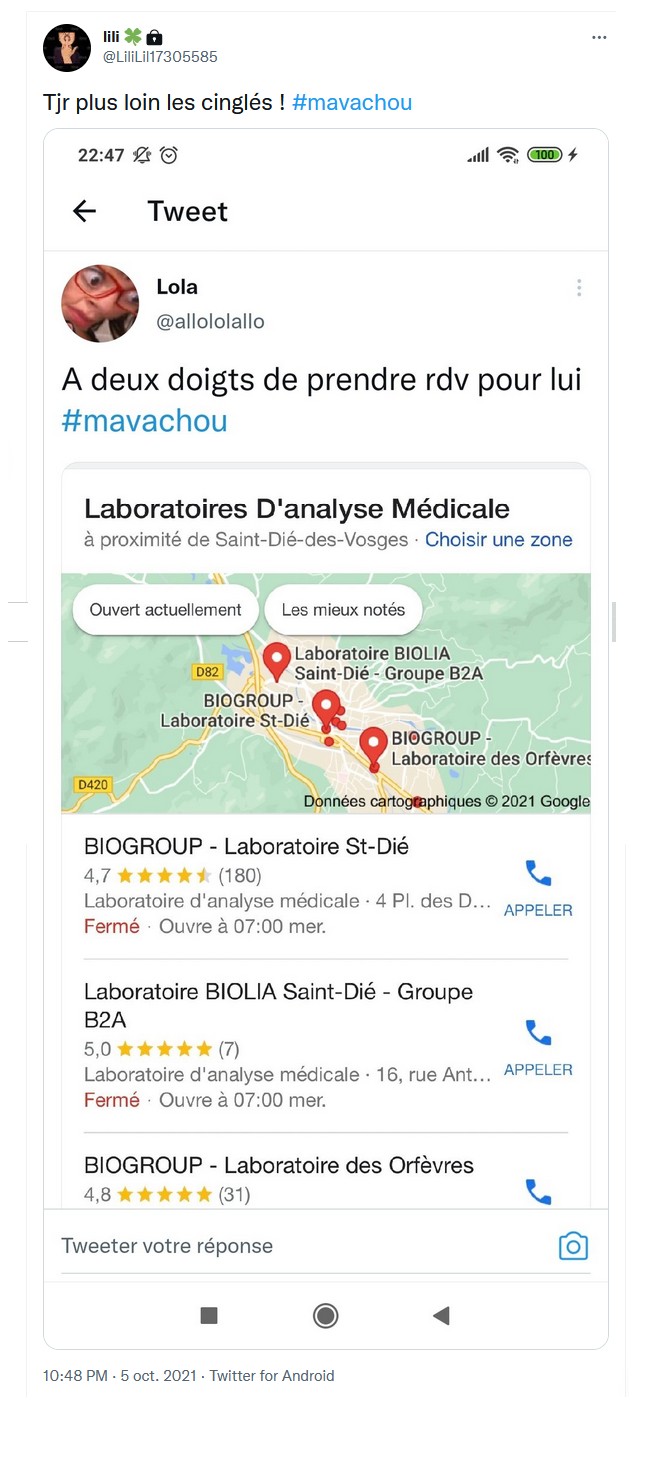The height and width of the screenshot is (1464, 648).
Task: Tap phone icon for Laboratoire BIOLIA Saint-Dié
Action: 538,1034
